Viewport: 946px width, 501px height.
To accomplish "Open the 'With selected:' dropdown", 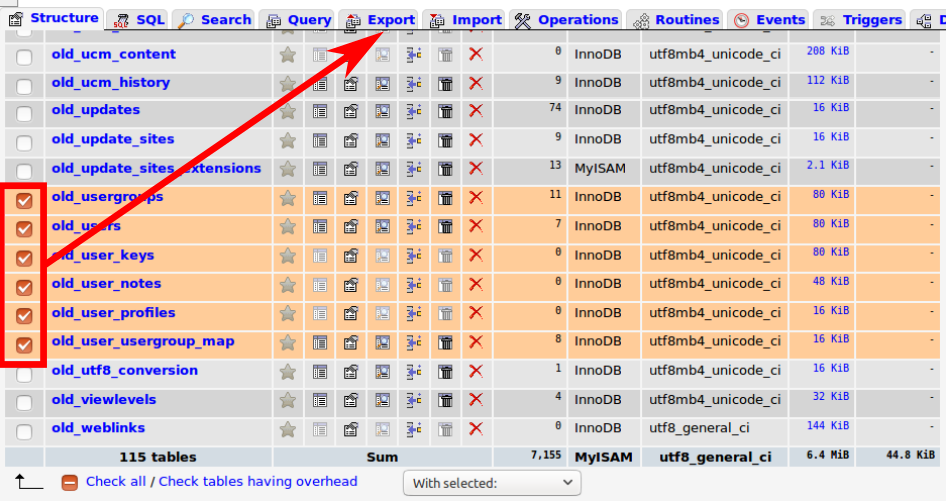I will click(492, 483).
